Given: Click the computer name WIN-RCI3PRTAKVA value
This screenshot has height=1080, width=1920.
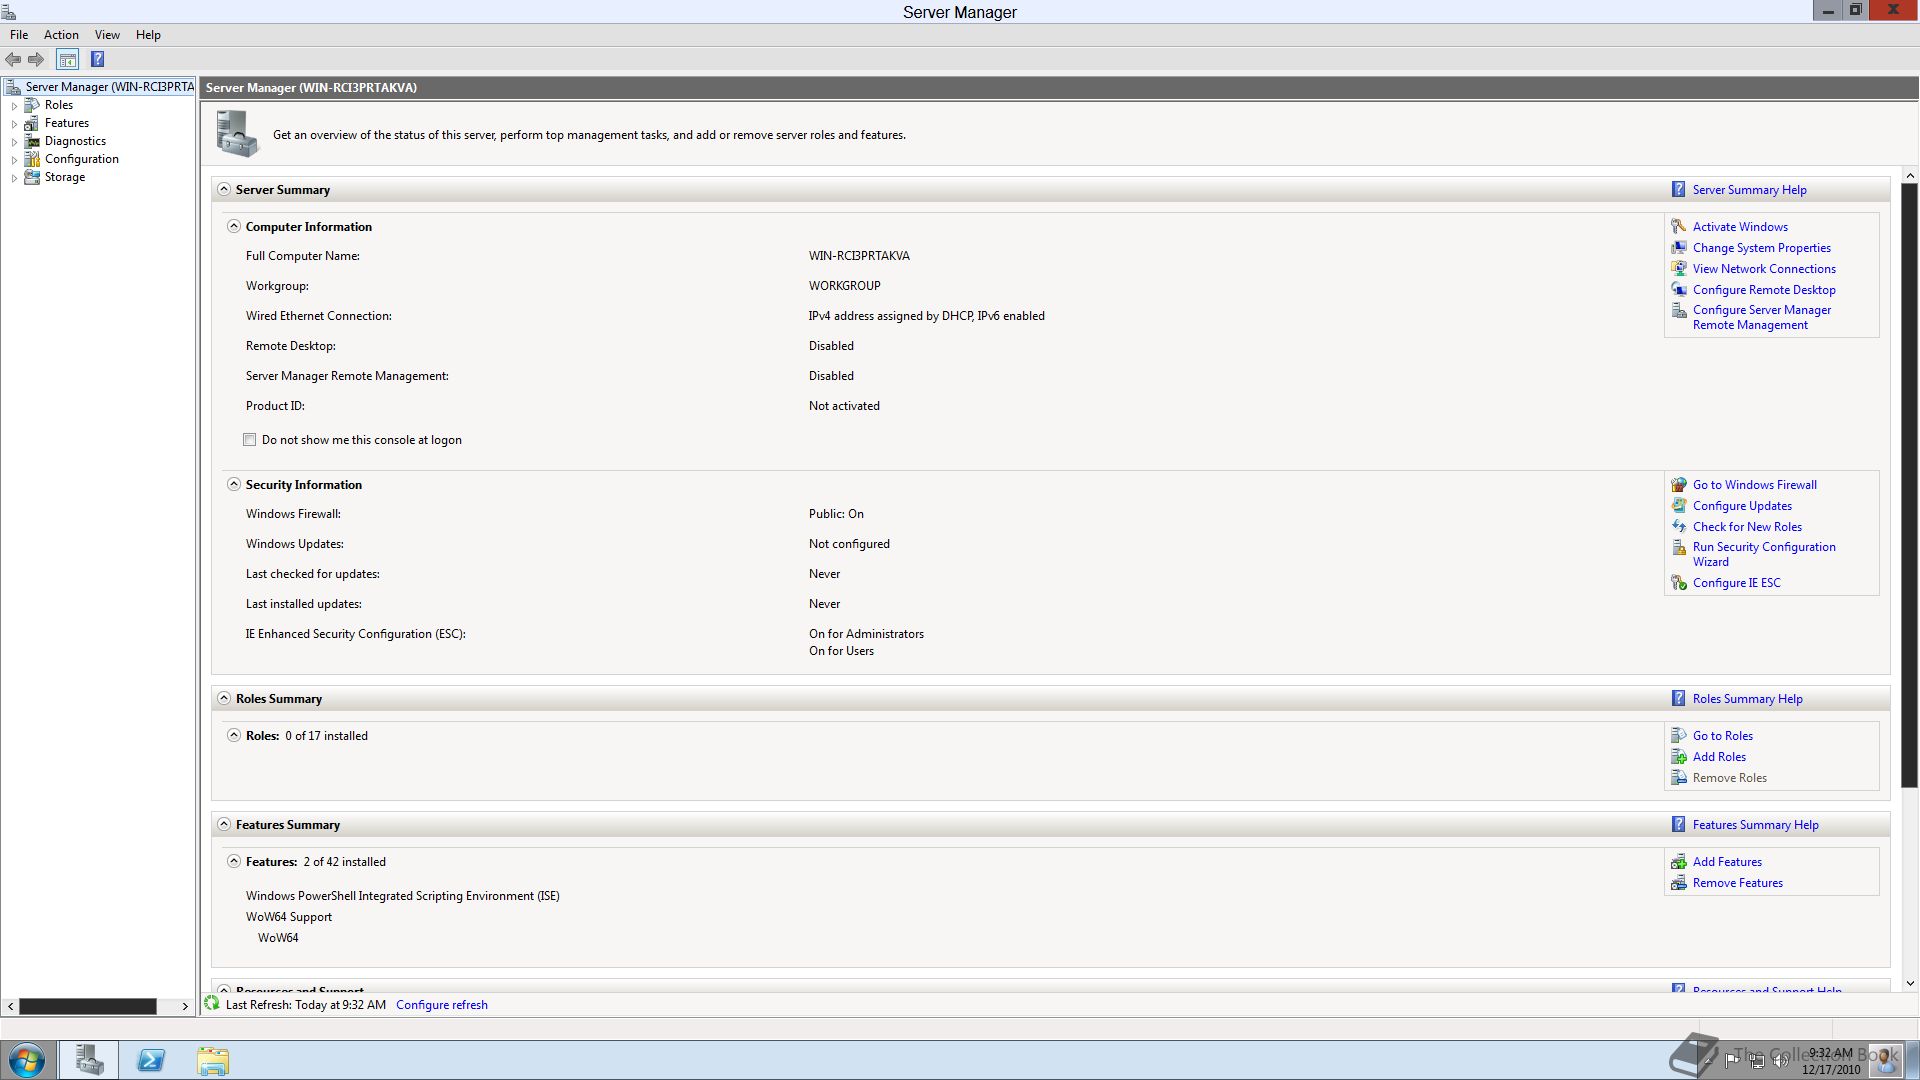Looking at the screenshot, I should (859, 256).
